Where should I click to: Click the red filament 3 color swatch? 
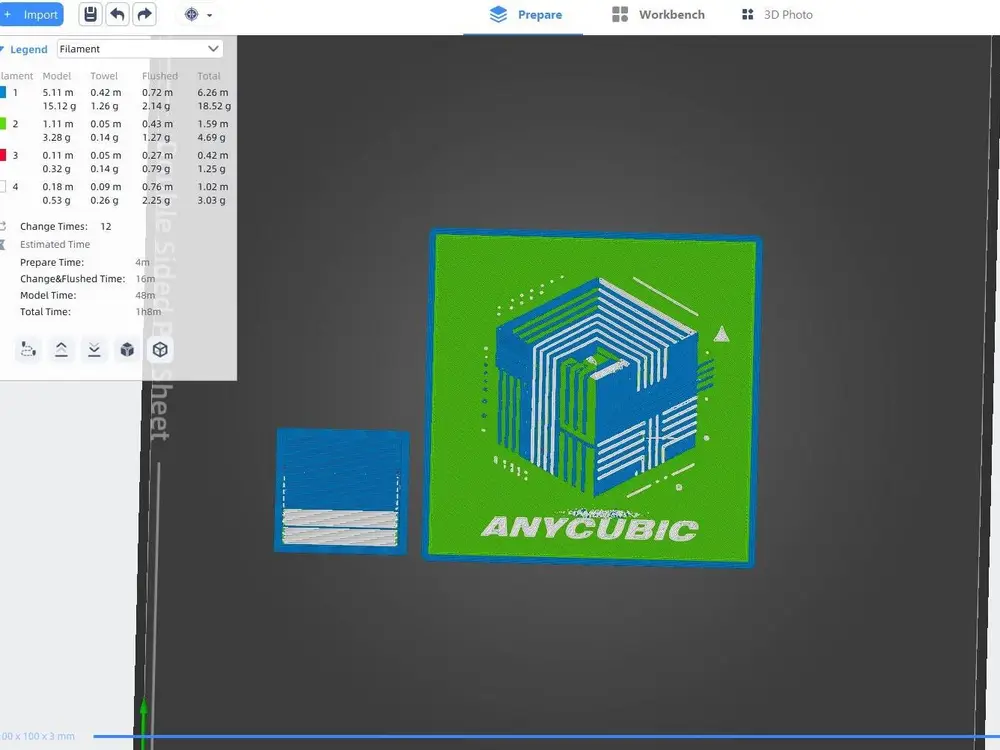click(3, 155)
